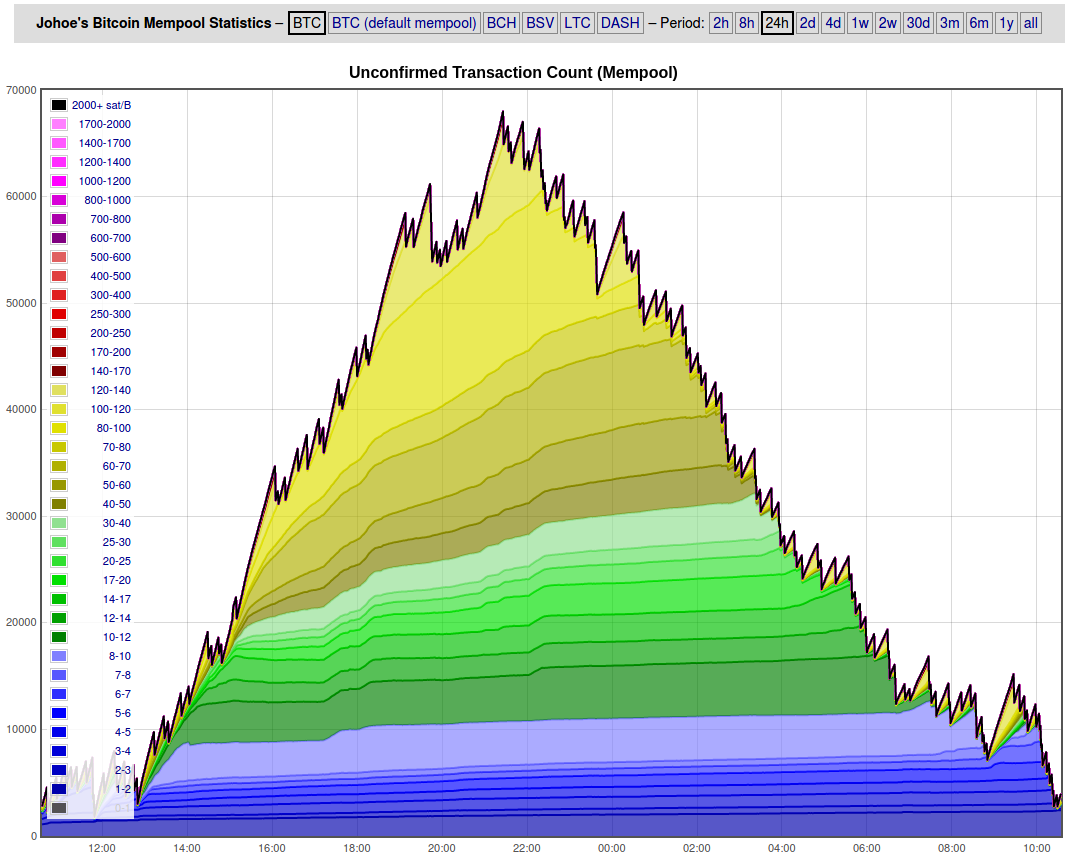Toggle the 14-17 legend label

[x=116, y=599]
